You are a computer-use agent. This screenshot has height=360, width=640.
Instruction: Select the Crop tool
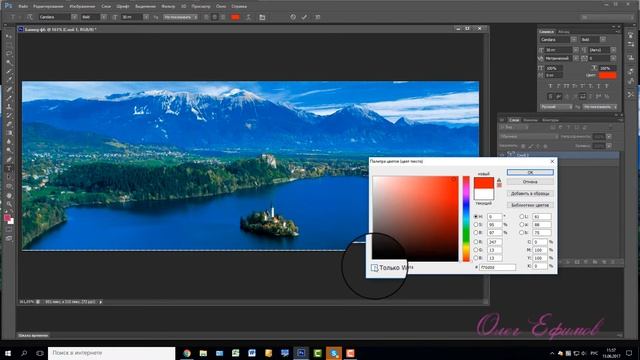coord(9,71)
